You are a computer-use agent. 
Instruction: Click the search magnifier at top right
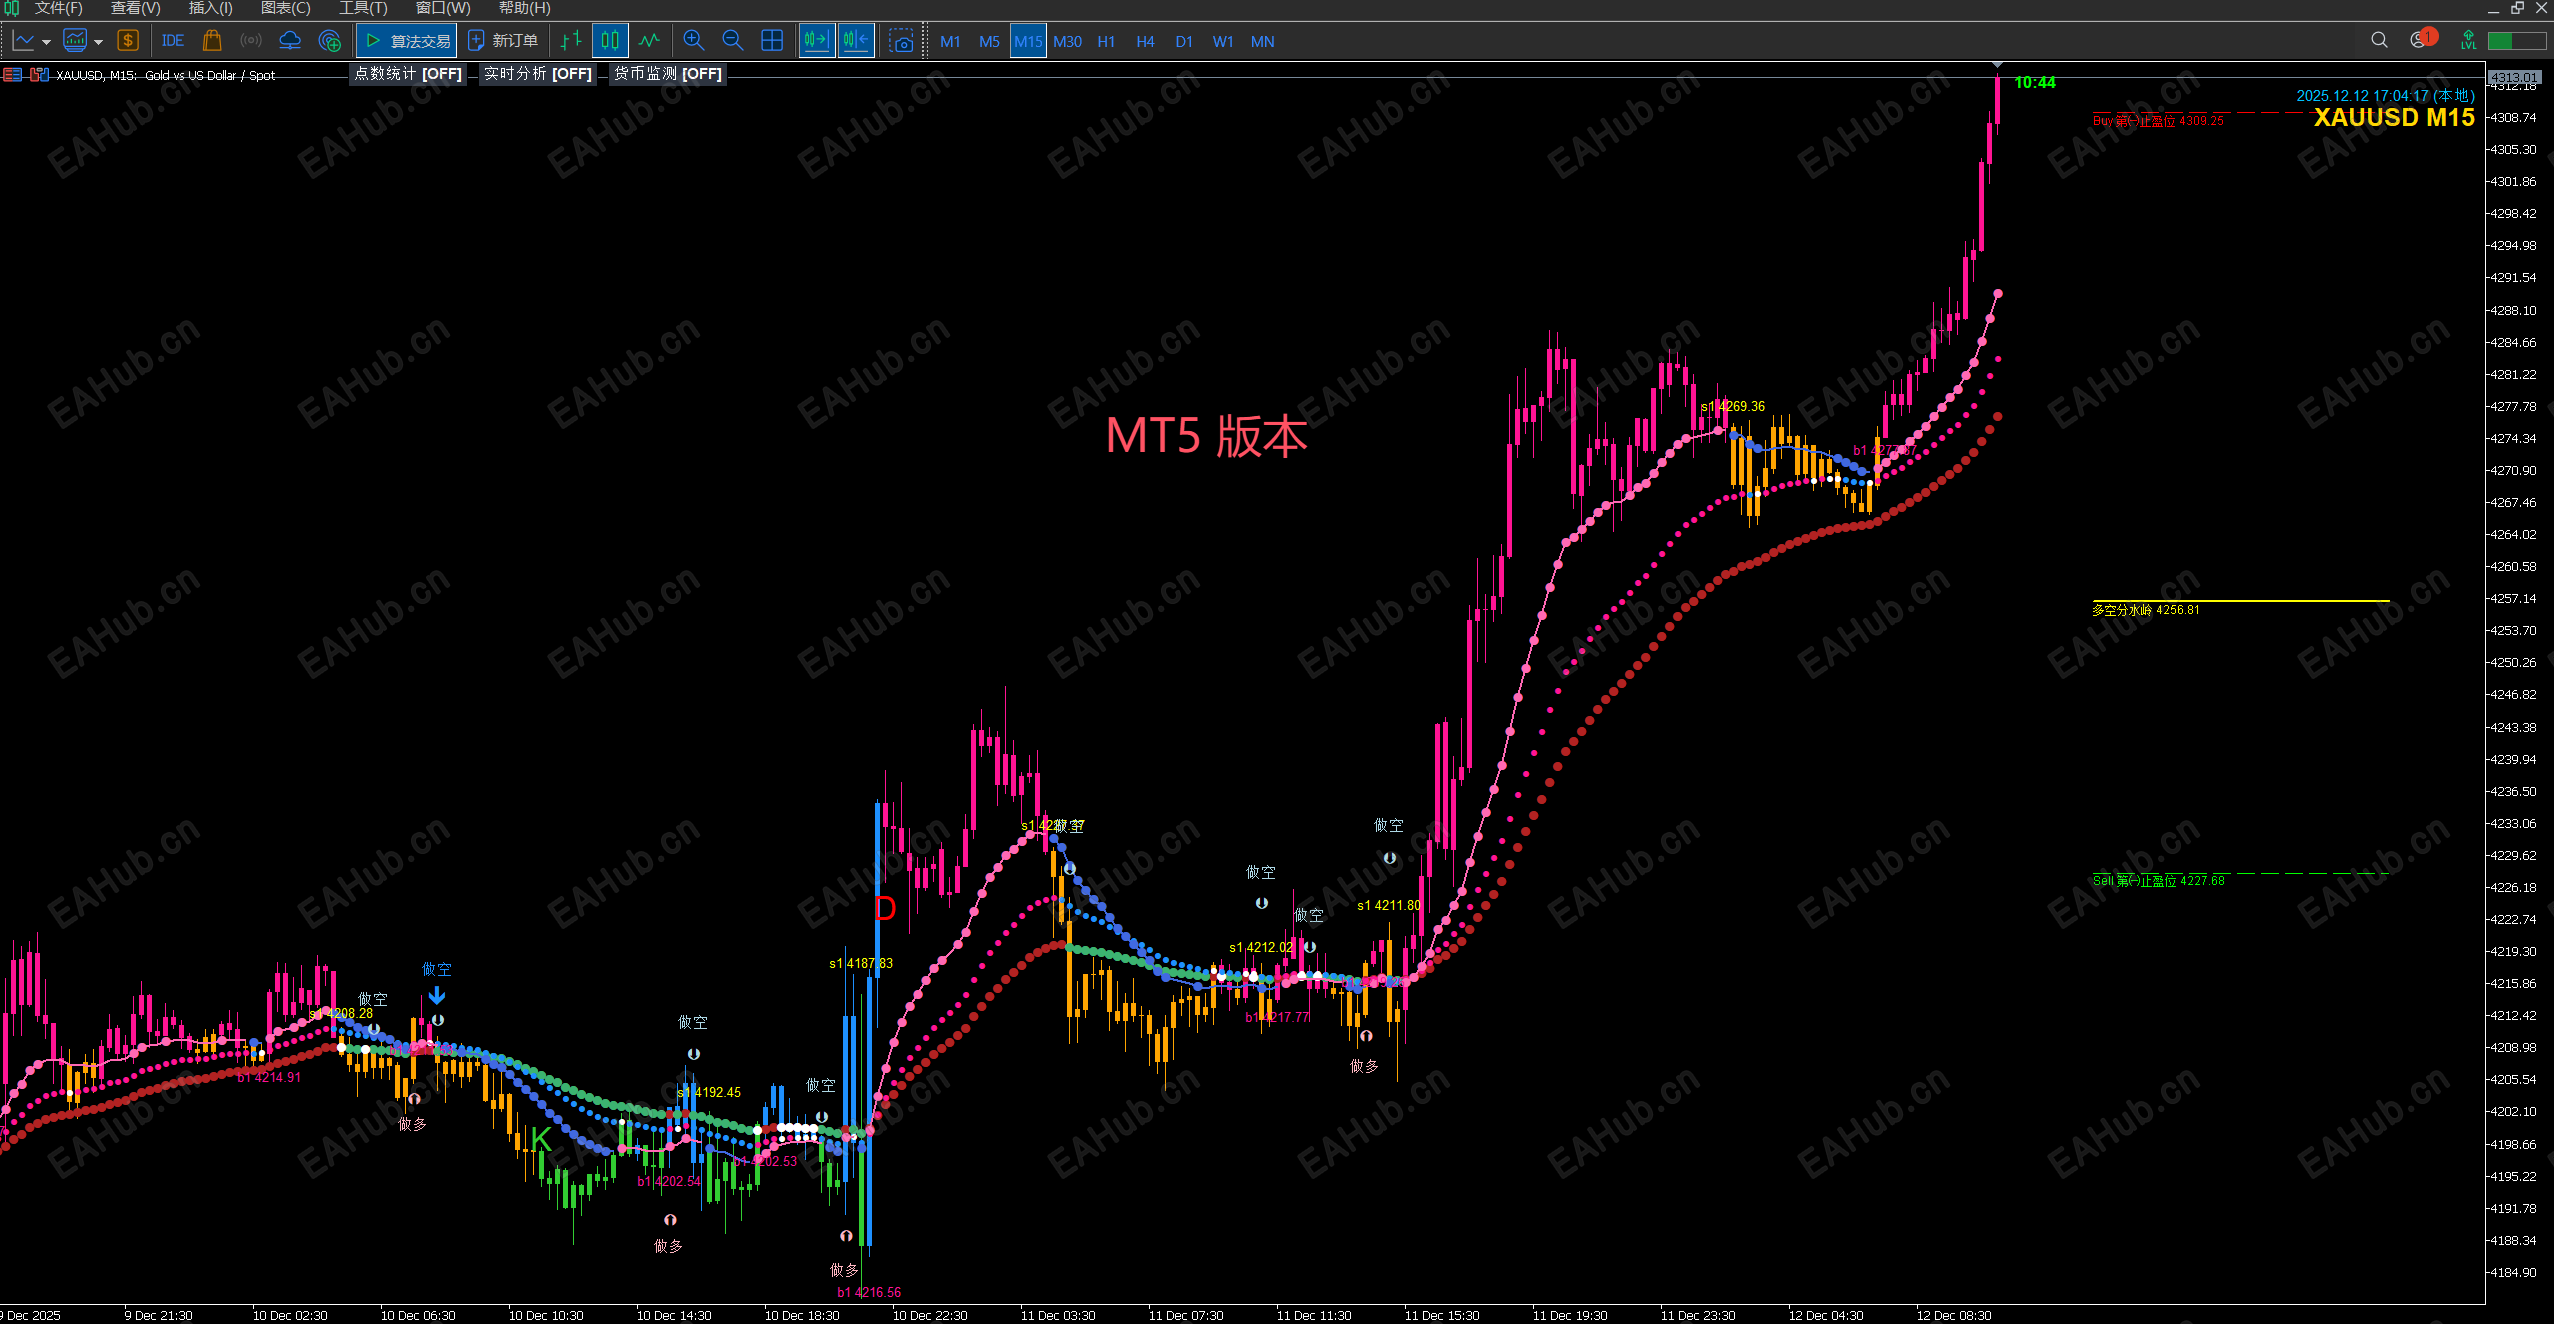tap(2379, 40)
